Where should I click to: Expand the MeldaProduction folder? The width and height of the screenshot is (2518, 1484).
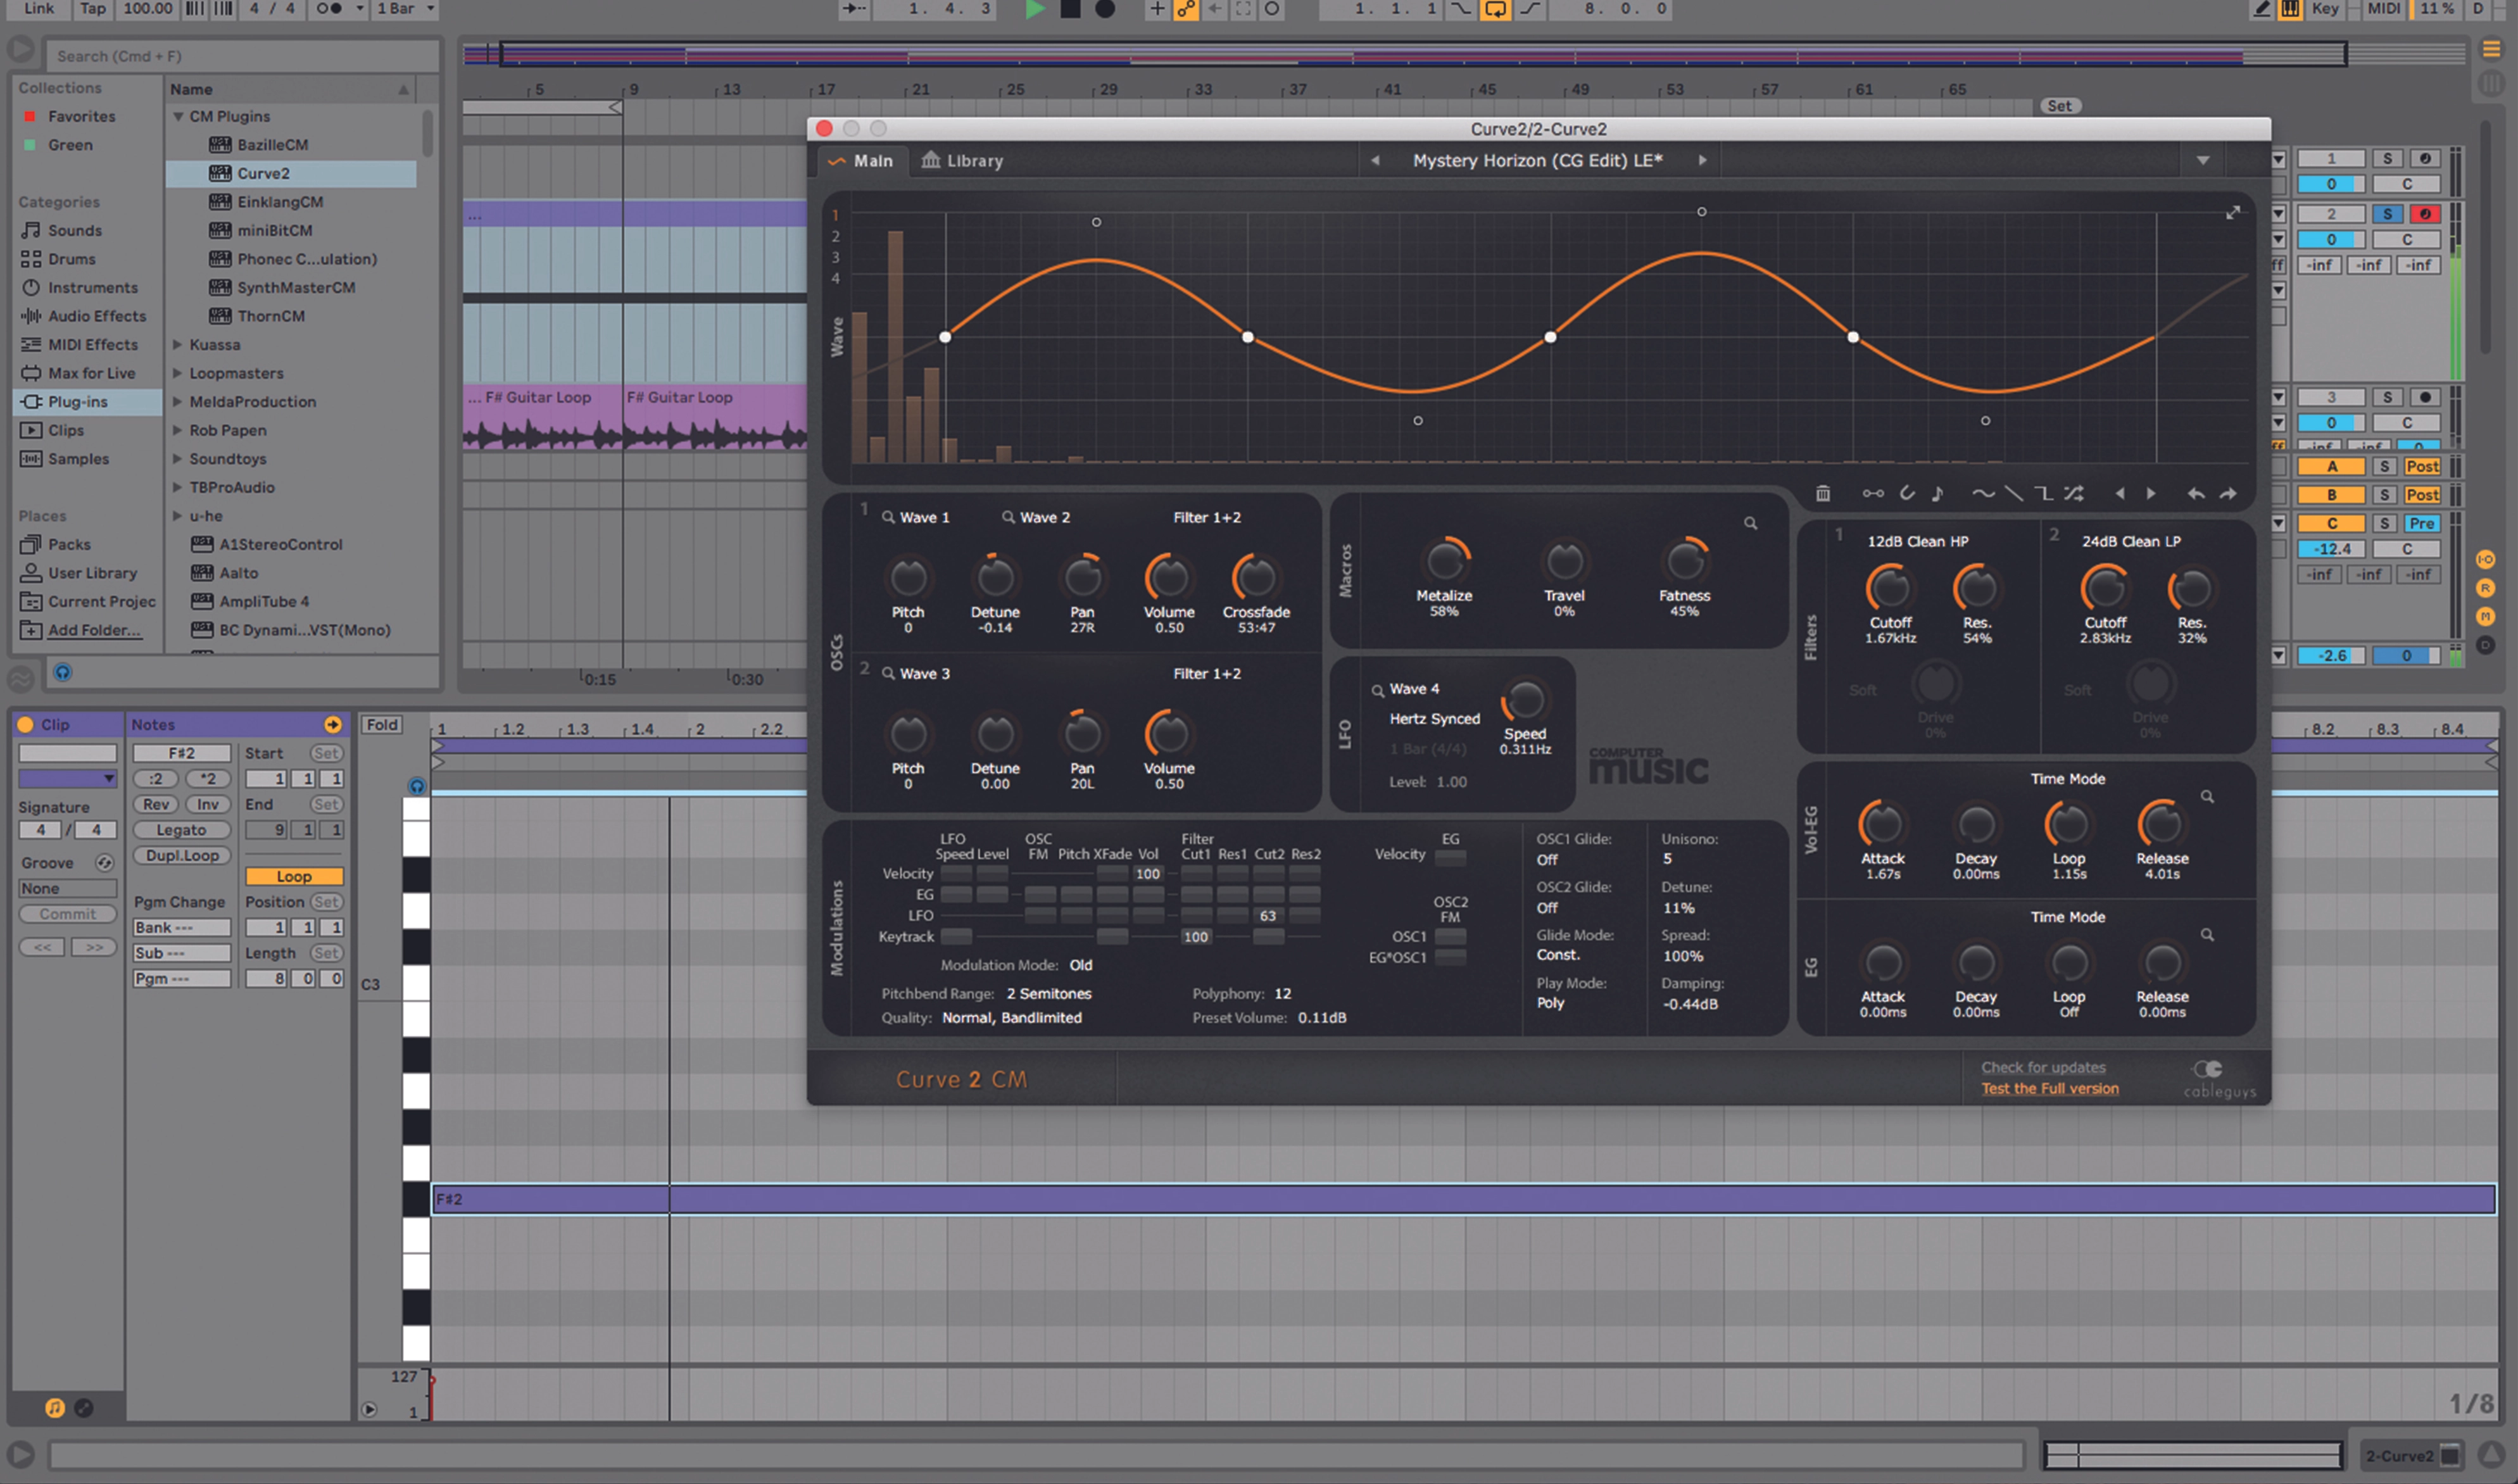click(178, 401)
